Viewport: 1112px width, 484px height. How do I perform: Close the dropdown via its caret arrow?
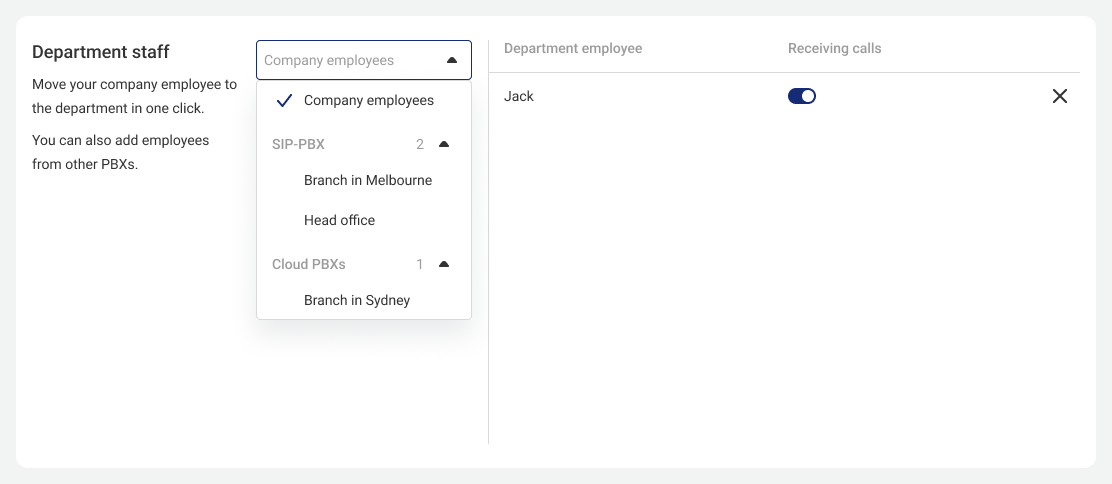pyautogui.click(x=452, y=60)
